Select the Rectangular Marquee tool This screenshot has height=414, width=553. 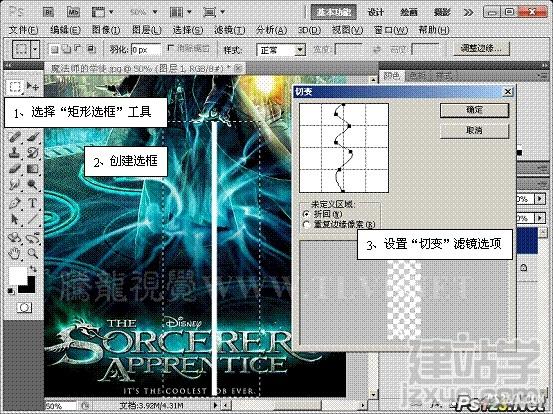click(14, 86)
